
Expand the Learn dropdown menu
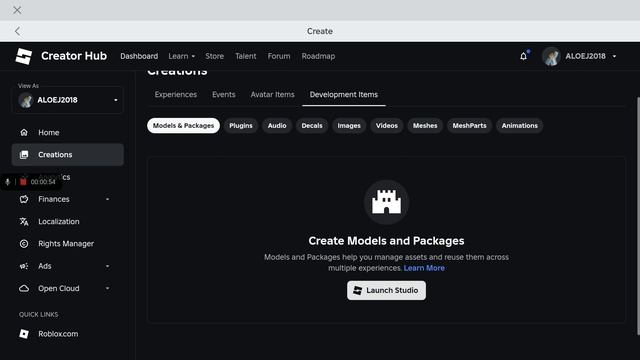[x=182, y=56]
